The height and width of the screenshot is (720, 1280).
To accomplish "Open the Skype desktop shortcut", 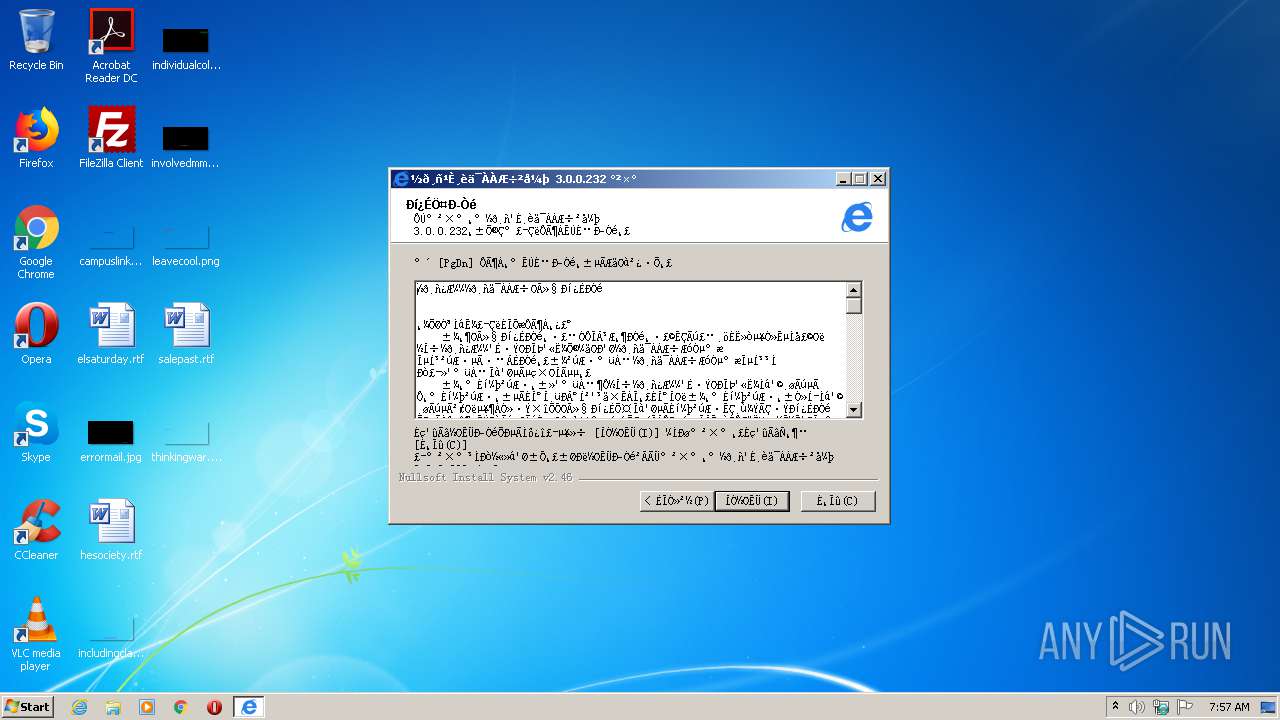I will pyautogui.click(x=36, y=432).
